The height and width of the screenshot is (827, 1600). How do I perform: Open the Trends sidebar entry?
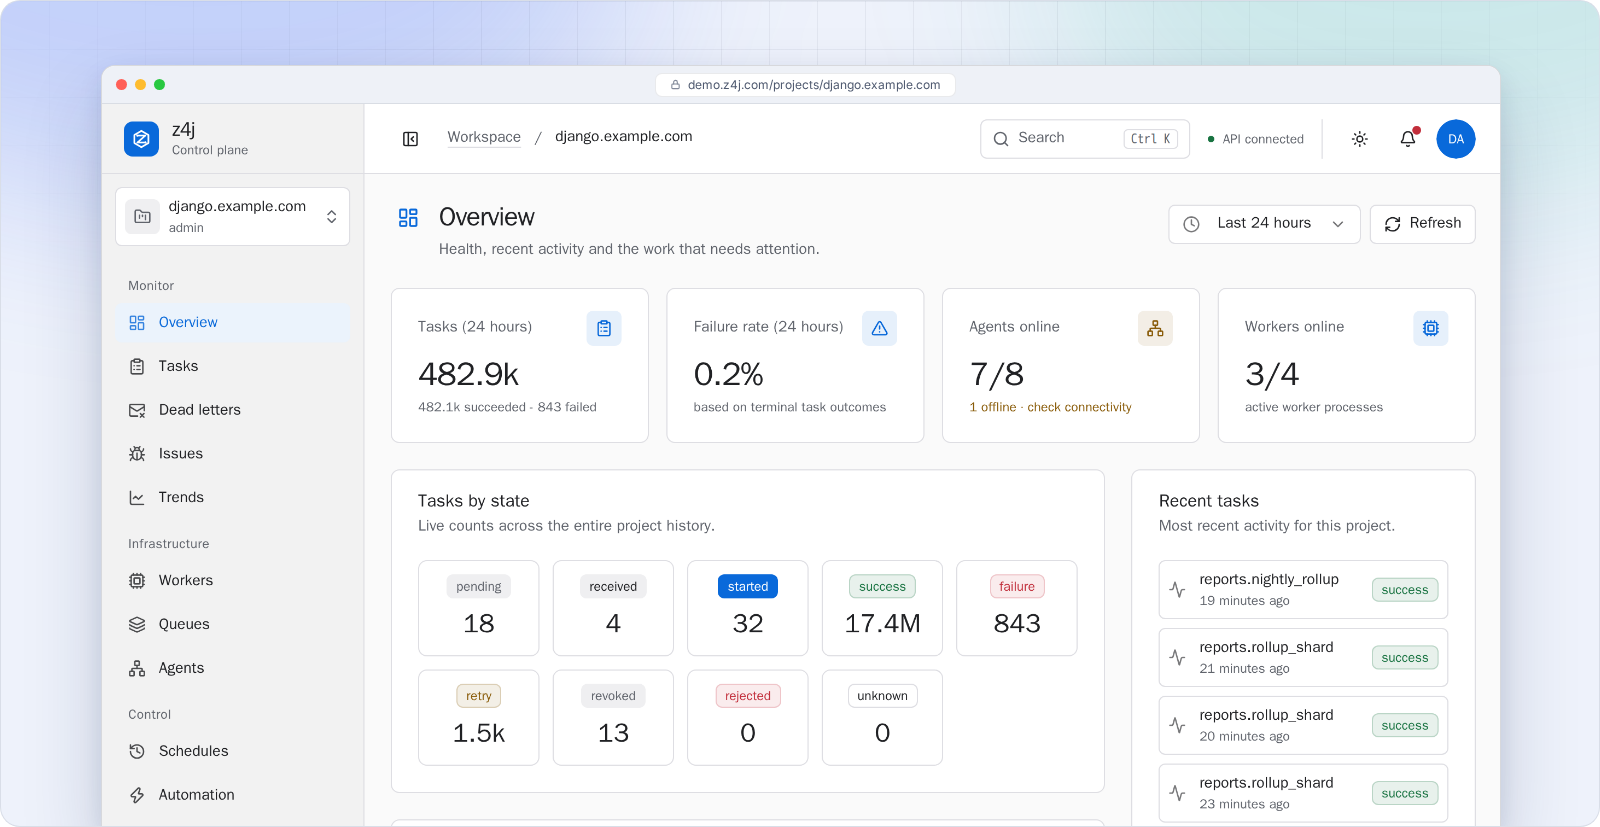pyautogui.click(x=232, y=497)
